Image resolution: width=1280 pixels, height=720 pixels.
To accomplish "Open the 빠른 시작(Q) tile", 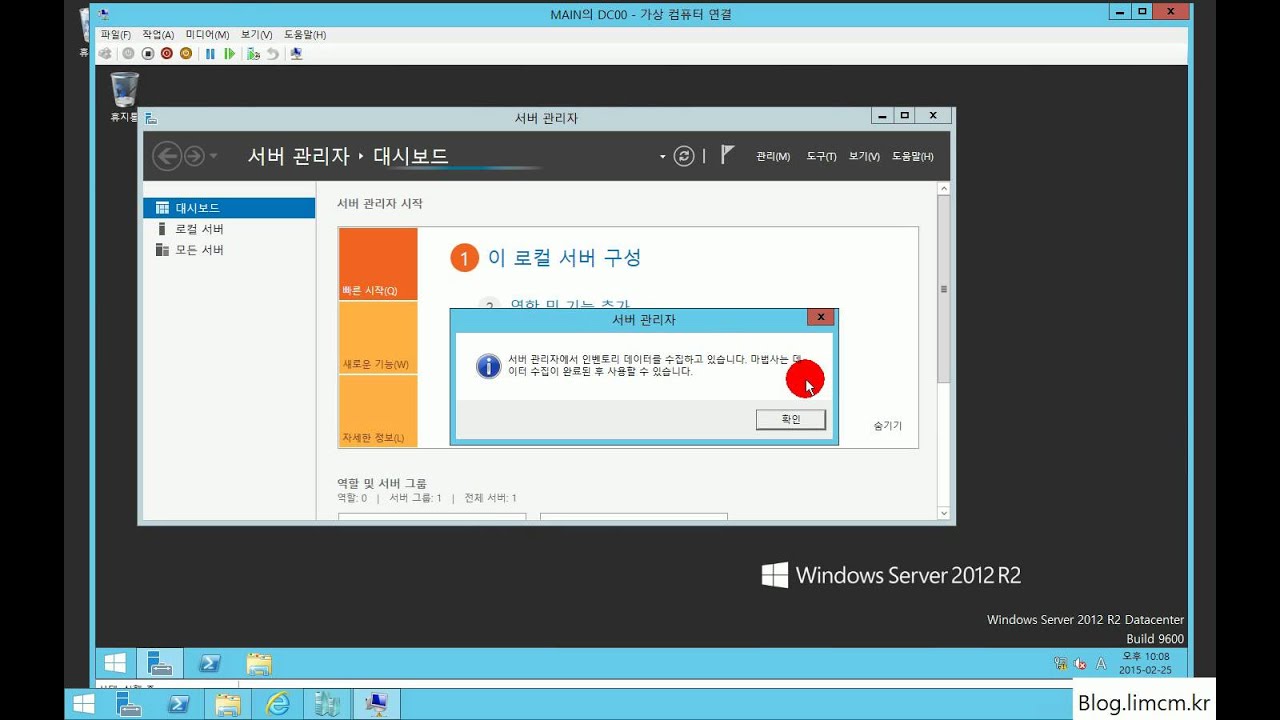I will [378, 264].
